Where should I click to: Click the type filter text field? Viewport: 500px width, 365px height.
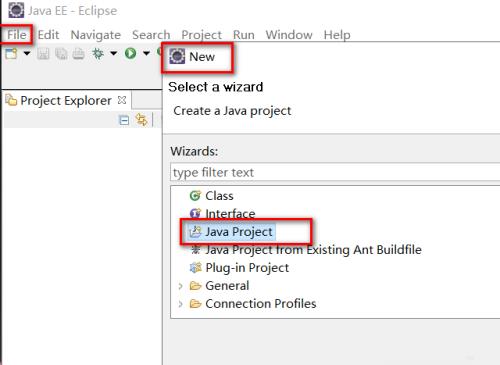coord(335,172)
